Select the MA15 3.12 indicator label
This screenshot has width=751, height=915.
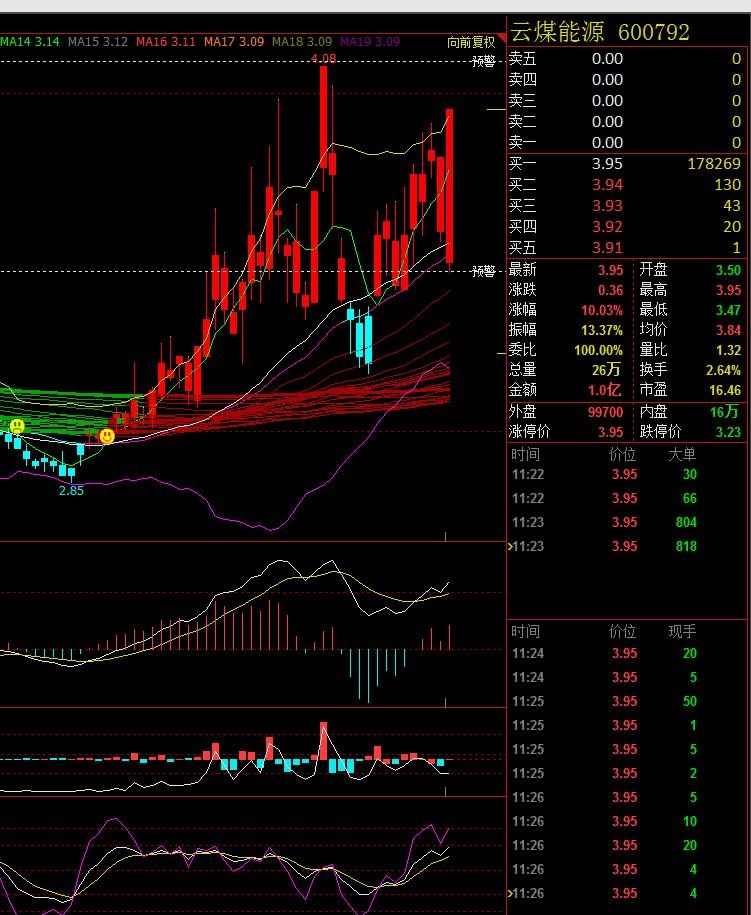pyautogui.click(x=97, y=42)
